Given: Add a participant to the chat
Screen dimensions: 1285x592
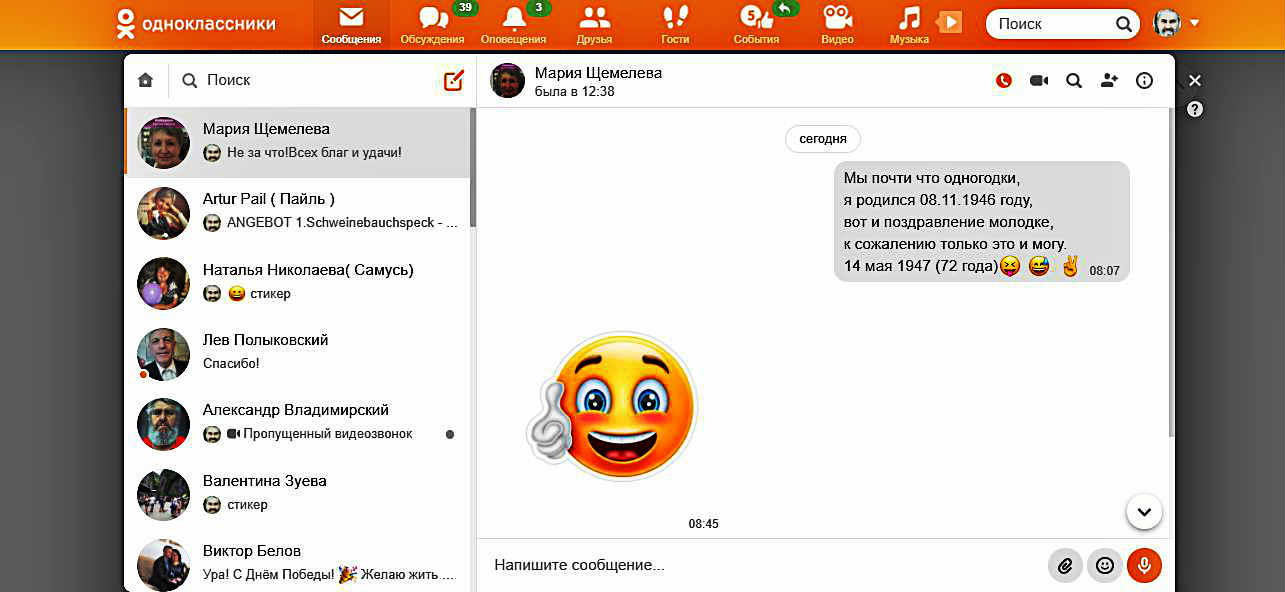Looking at the screenshot, I should click(x=1109, y=81).
